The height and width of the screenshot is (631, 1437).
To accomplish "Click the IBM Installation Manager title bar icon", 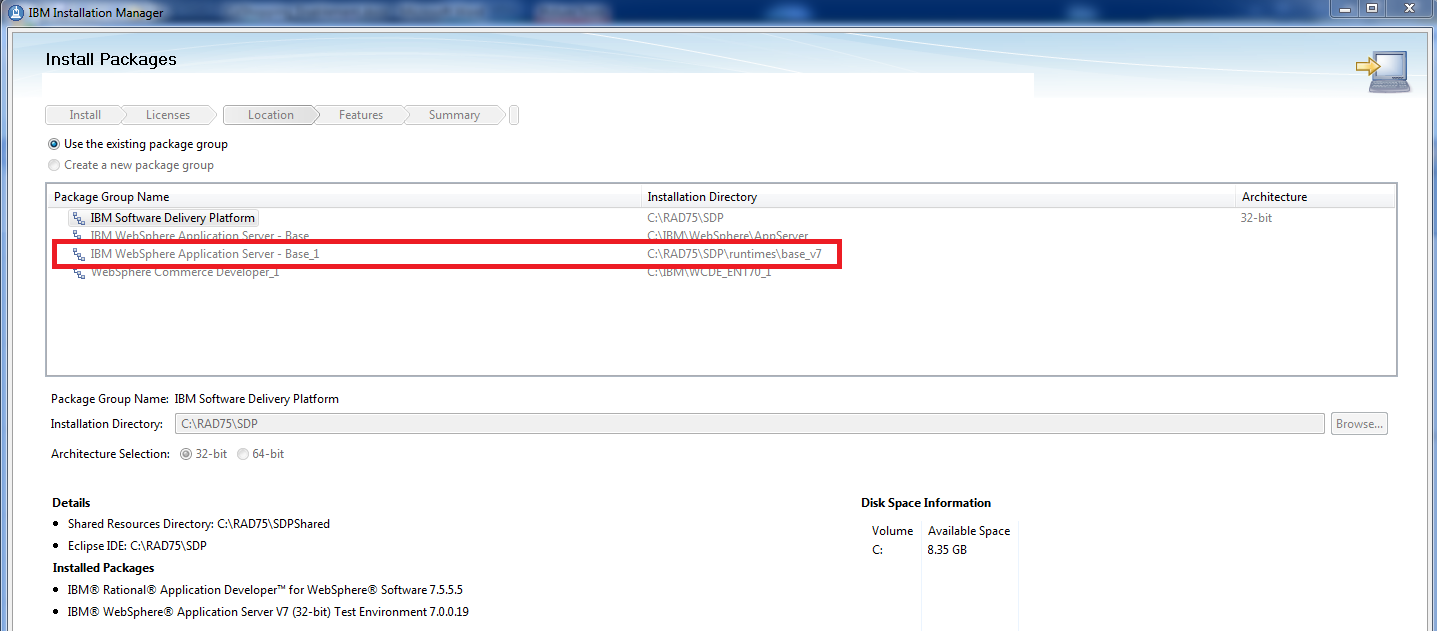I will point(16,13).
